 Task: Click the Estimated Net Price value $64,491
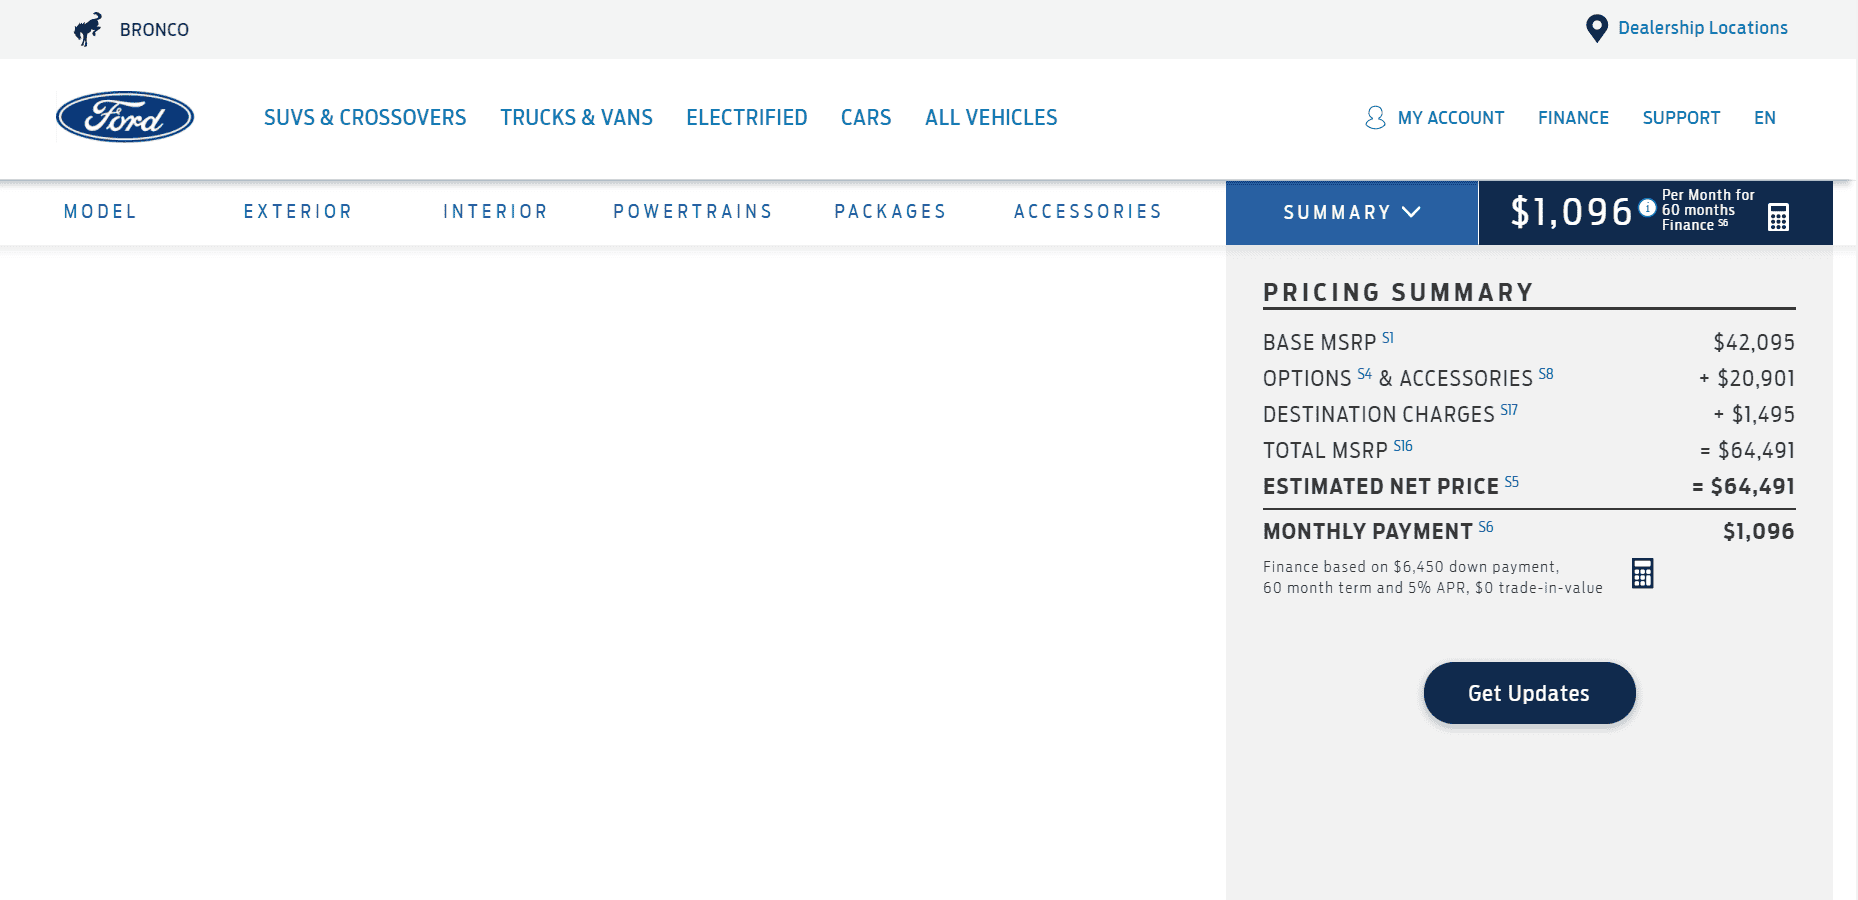coord(1743,487)
